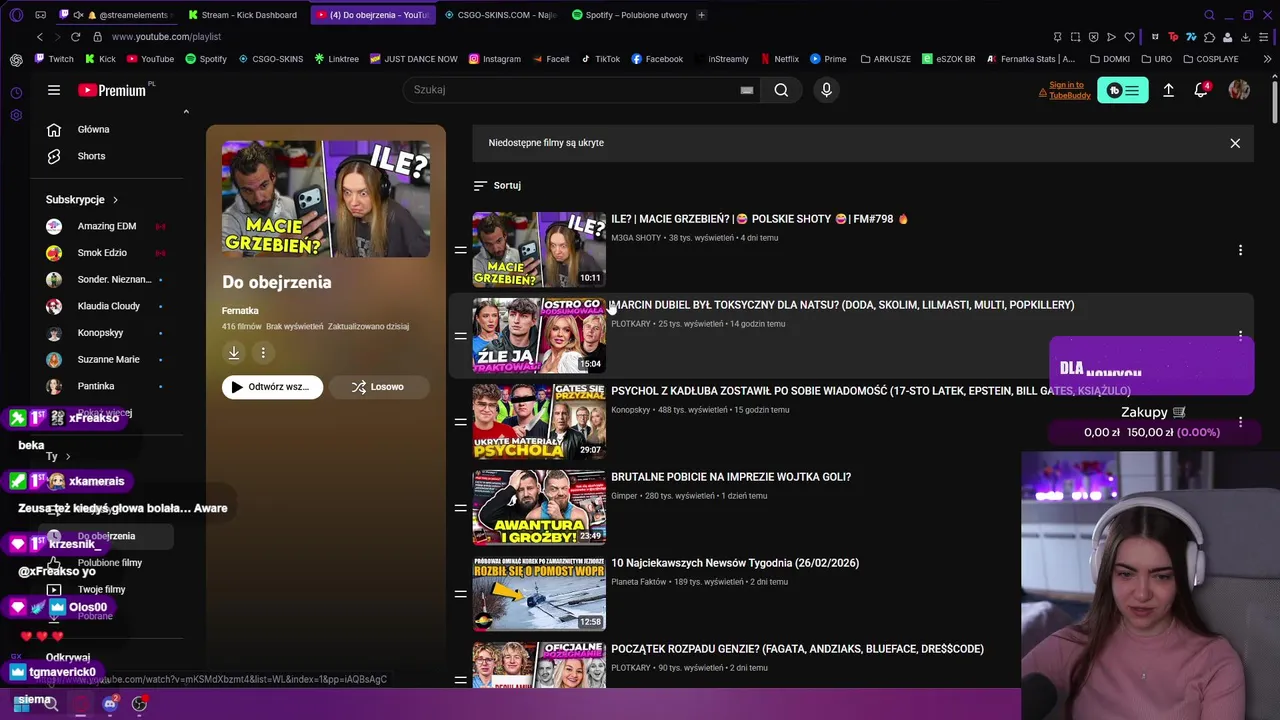The height and width of the screenshot is (720, 1280).
Task: Open more options for the playlist
Action: (263, 352)
